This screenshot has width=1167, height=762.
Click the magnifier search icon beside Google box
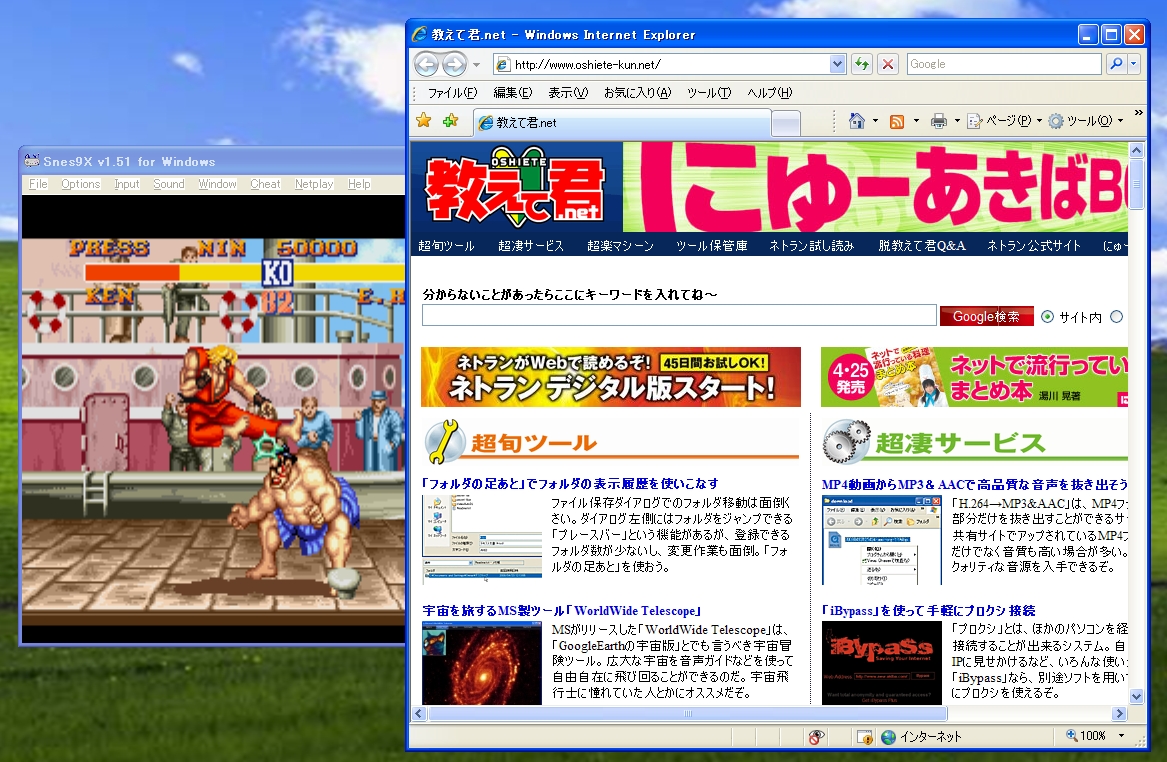point(1116,64)
